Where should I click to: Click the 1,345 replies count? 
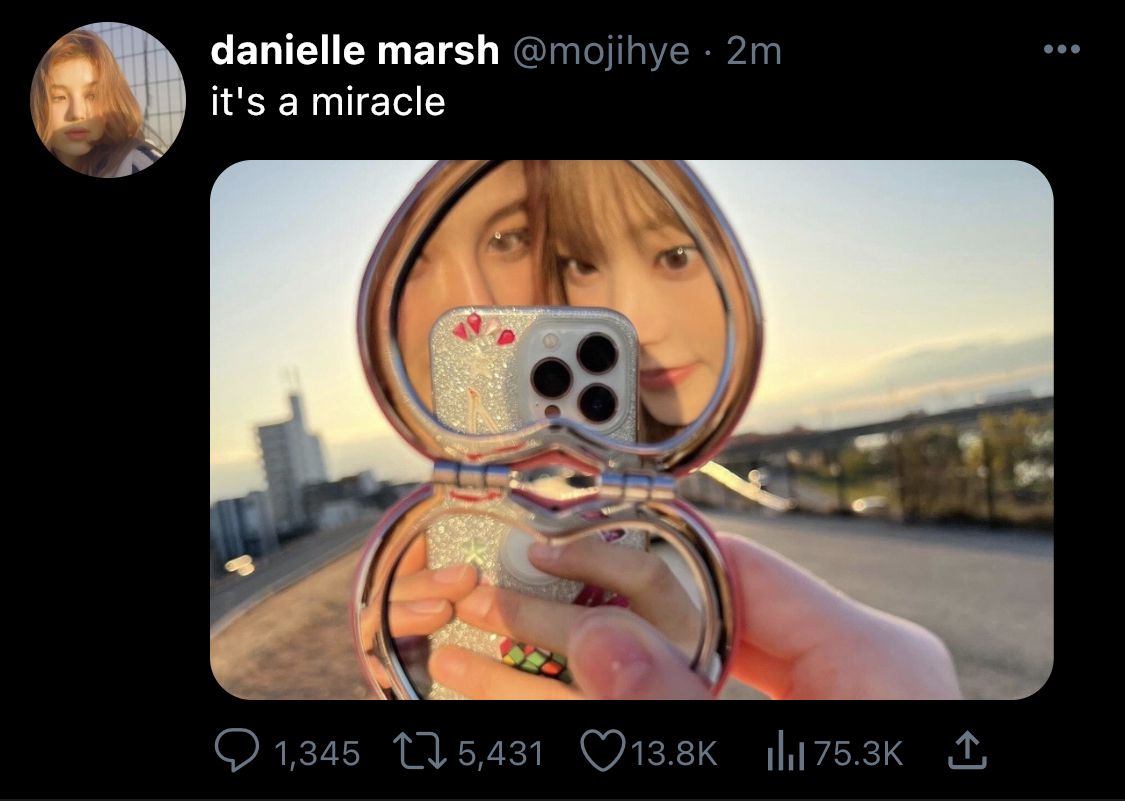point(317,753)
